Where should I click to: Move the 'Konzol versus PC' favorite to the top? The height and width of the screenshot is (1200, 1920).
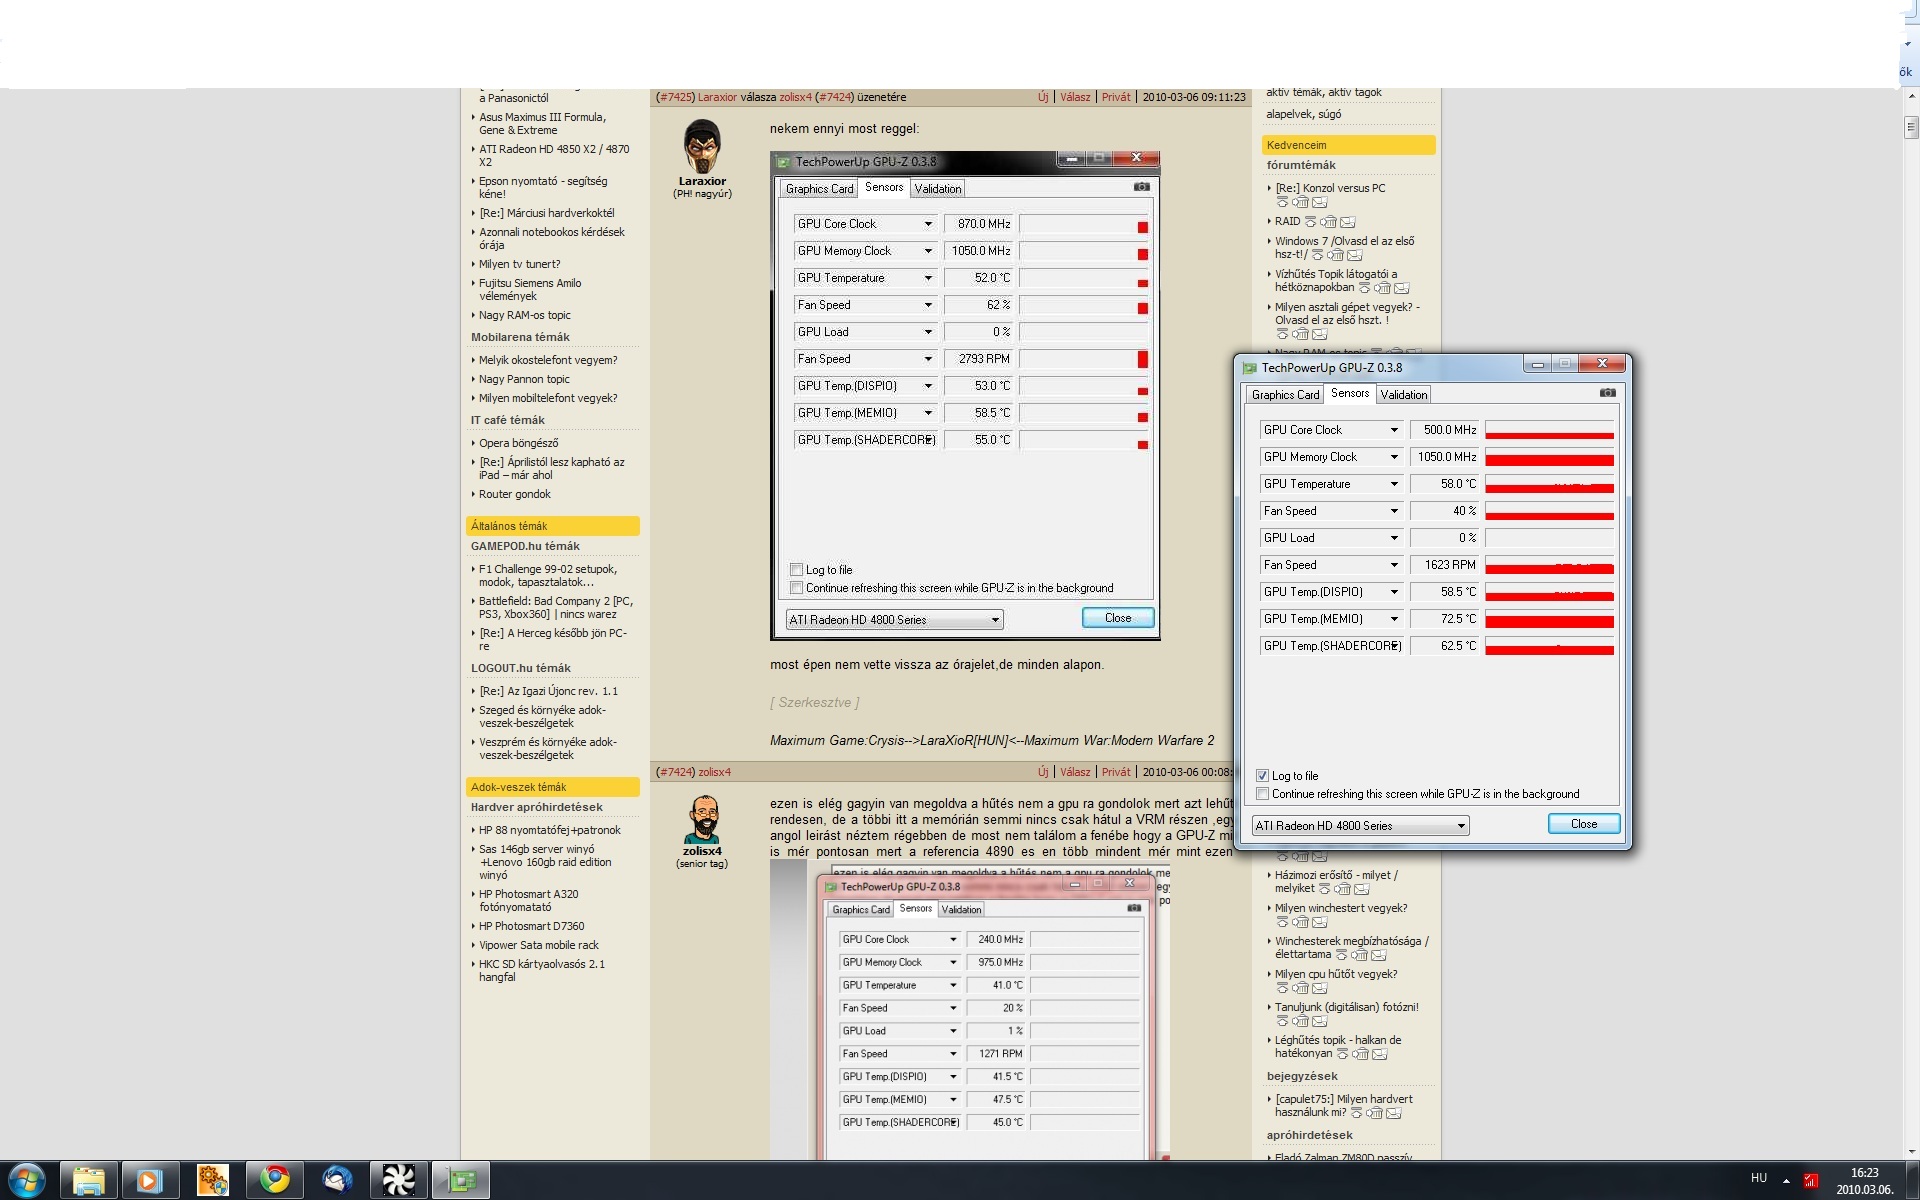[x=1283, y=202]
